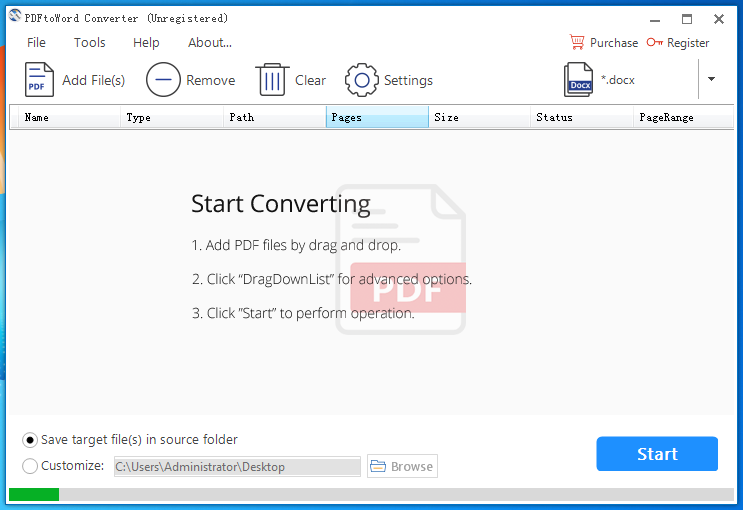
Task: Click the green conversion progress bar
Action: pyautogui.click(x=34, y=494)
